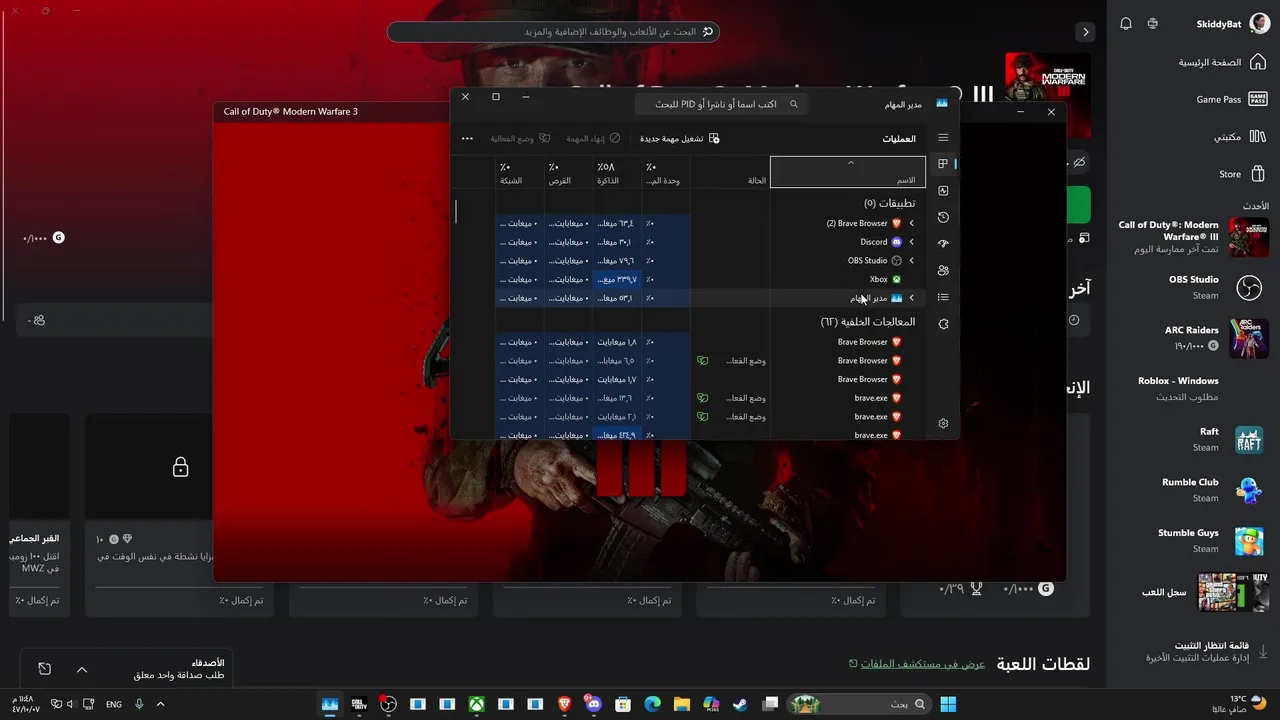Focus the Task Manager name or PID search box
Image resolution: width=1280 pixels, height=720 pixels.
pyautogui.click(x=721, y=104)
